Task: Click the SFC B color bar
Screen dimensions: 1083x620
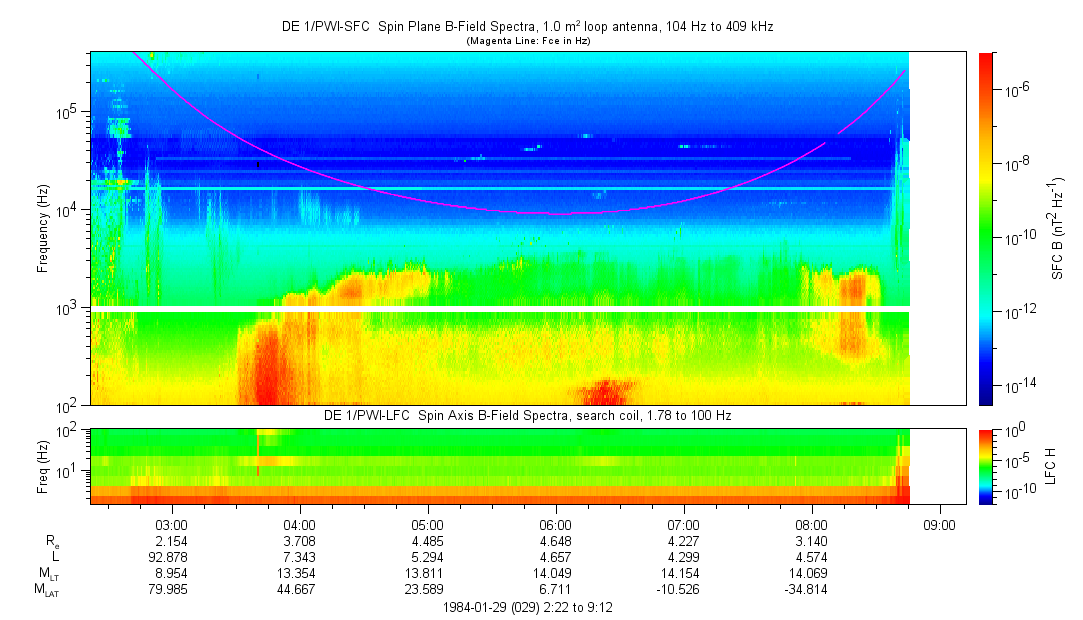Action: [x=986, y=229]
